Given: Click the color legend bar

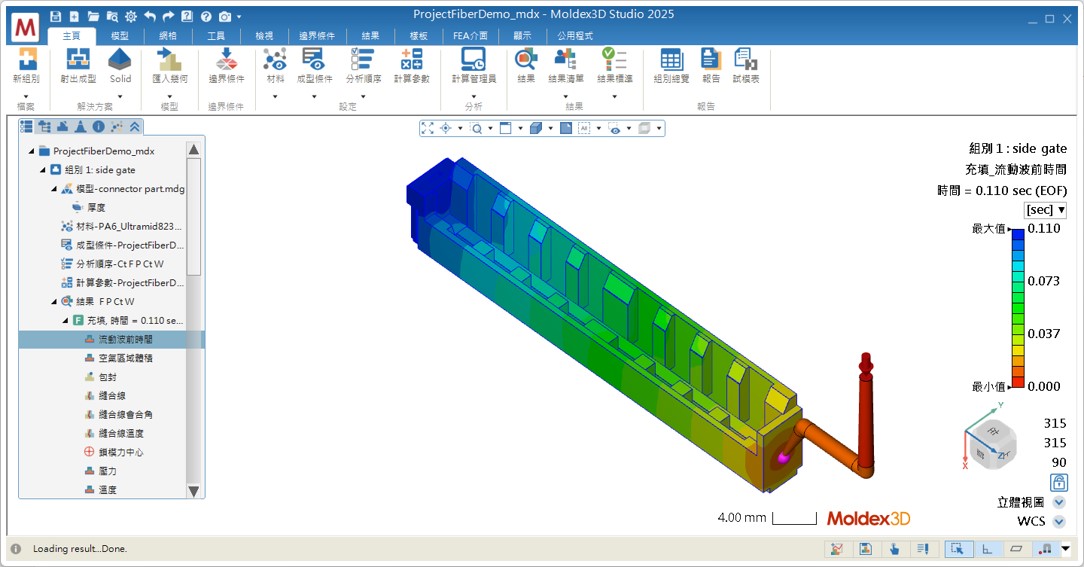Looking at the screenshot, I should pyautogui.click(x=1018, y=308).
